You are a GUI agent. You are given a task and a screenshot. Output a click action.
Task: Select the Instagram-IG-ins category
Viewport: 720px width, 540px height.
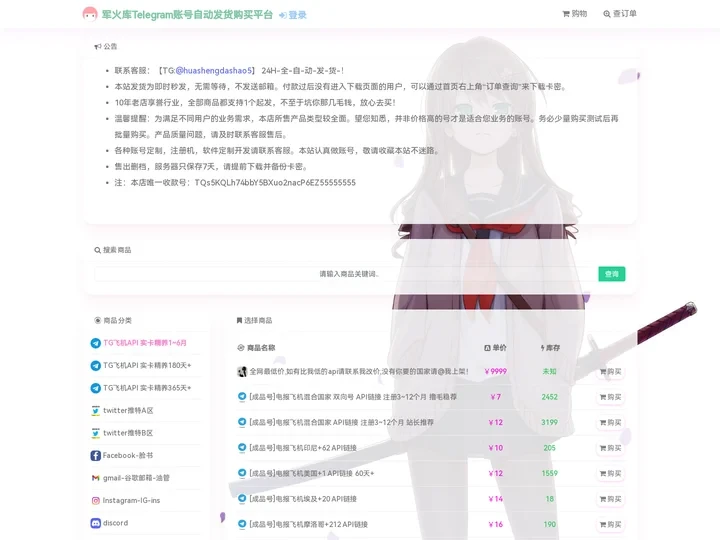click(x=131, y=501)
